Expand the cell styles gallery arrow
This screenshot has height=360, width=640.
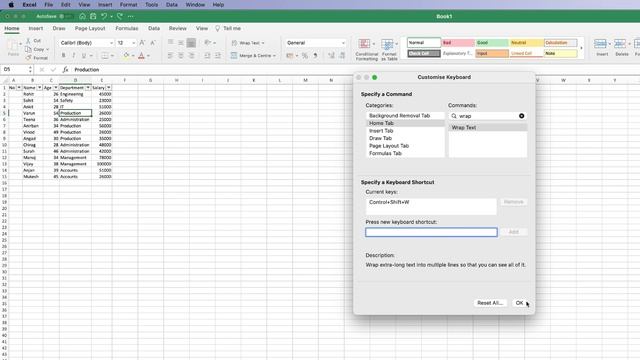pyautogui.click(x=581, y=48)
